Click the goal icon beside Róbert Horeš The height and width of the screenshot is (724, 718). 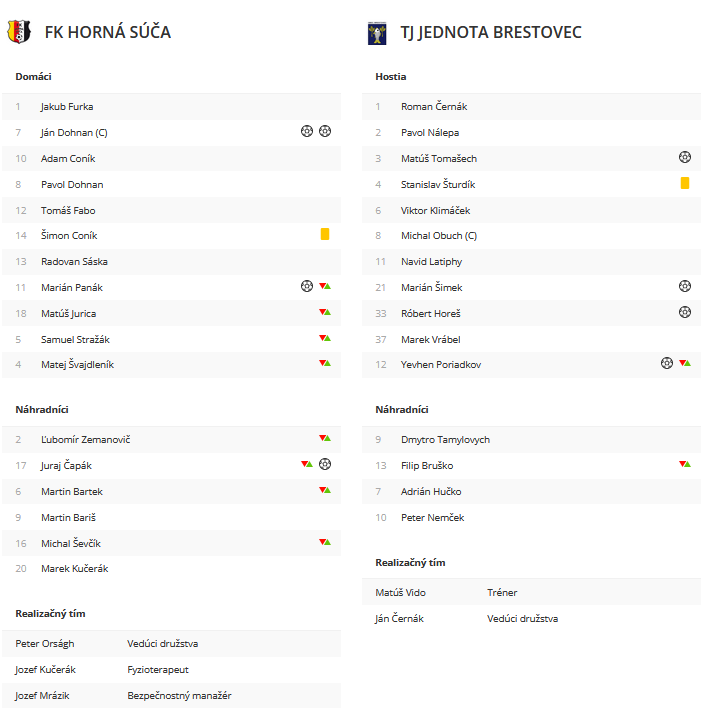pyautogui.click(x=684, y=312)
